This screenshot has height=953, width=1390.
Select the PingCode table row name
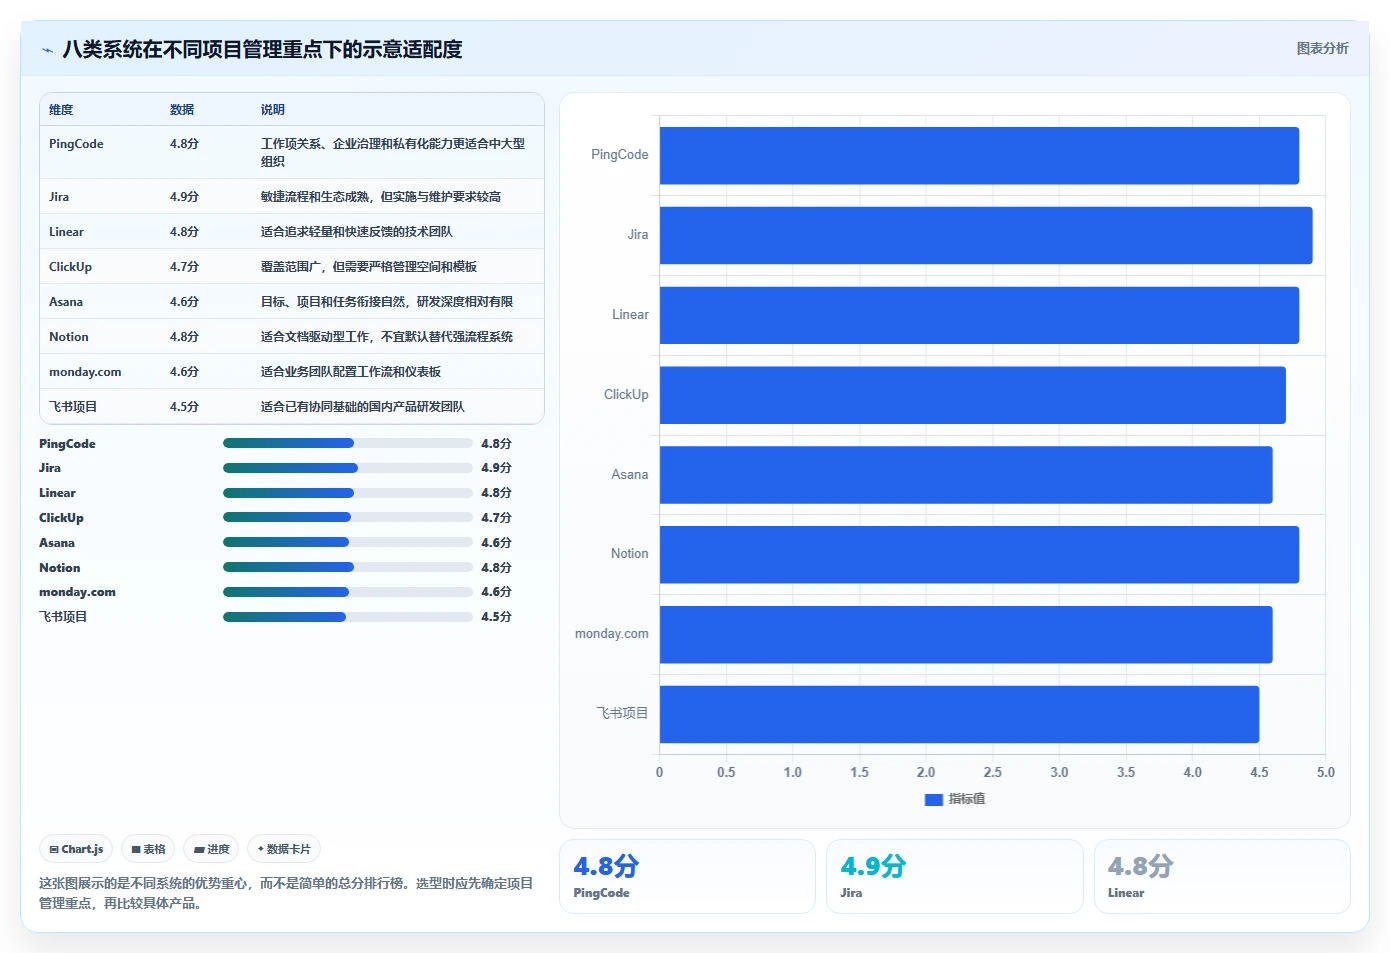pos(76,144)
